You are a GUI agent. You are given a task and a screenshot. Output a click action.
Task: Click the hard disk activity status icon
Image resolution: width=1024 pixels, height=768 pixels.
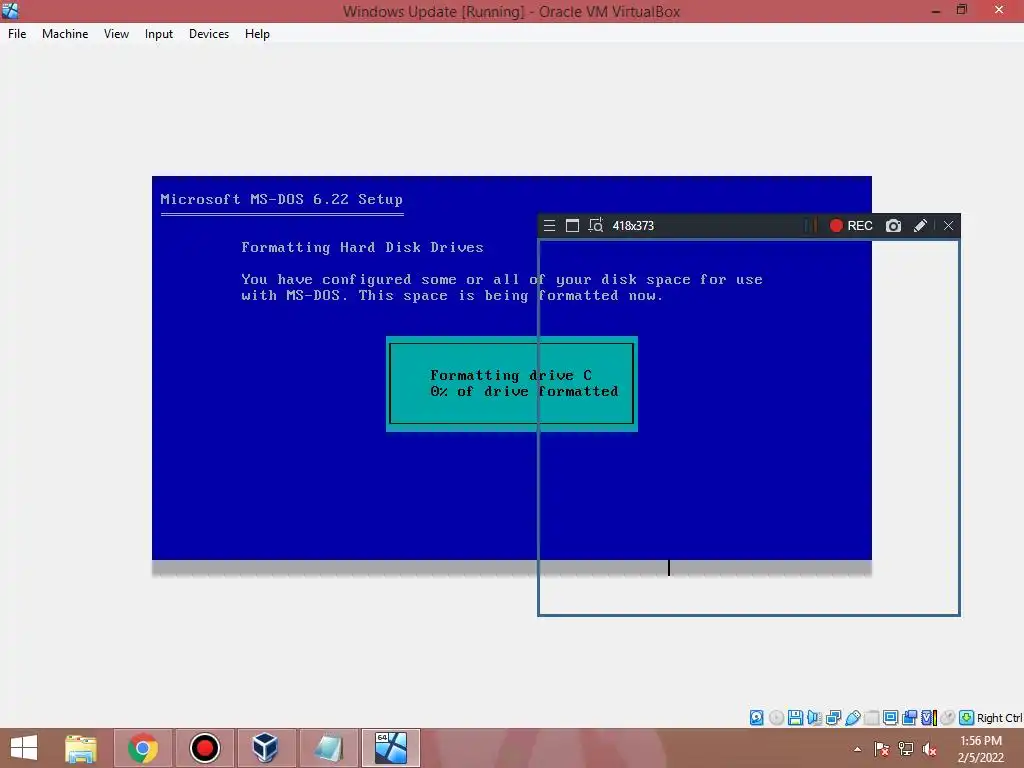(x=756, y=718)
